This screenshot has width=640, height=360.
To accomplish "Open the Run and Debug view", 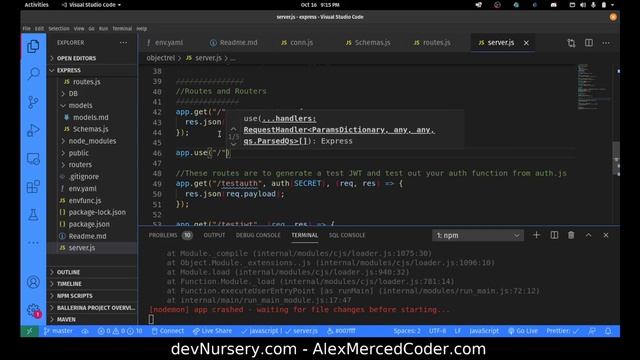I will (33, 130).
